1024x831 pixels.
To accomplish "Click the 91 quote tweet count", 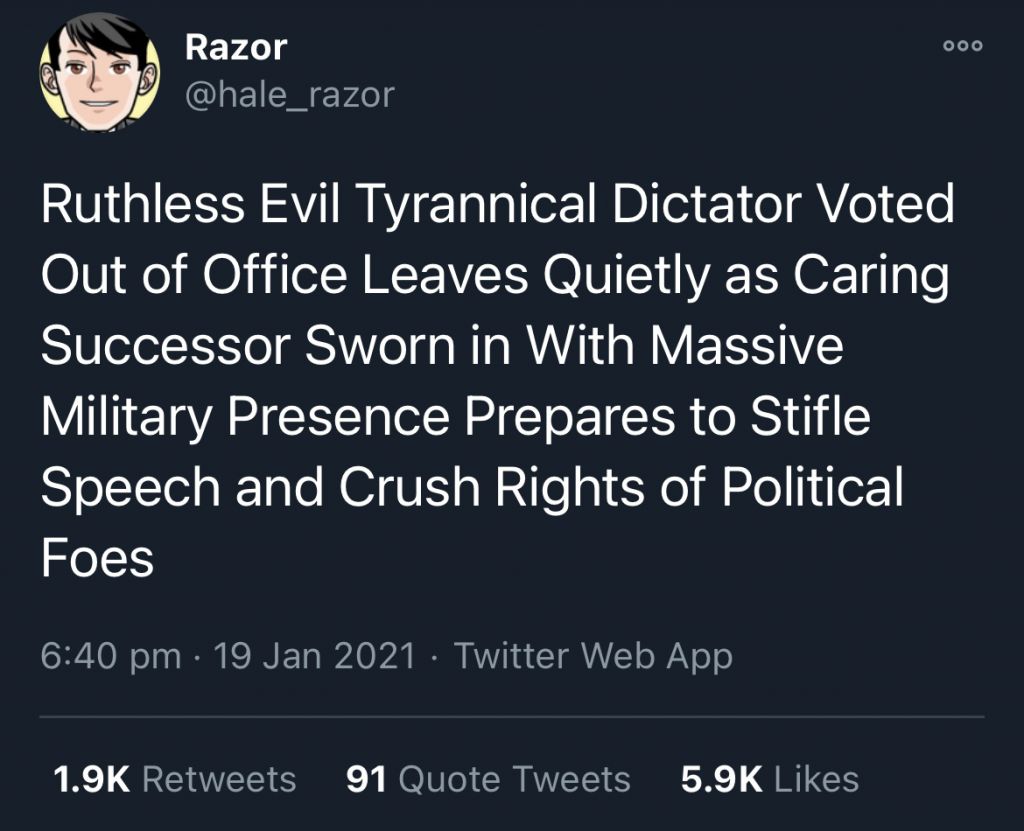I will pos(366,779).
